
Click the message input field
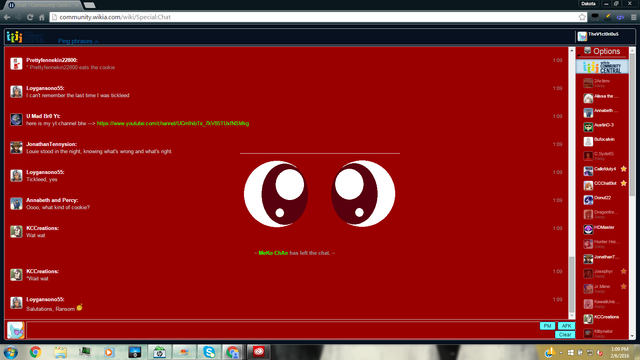tap(282, 330)
